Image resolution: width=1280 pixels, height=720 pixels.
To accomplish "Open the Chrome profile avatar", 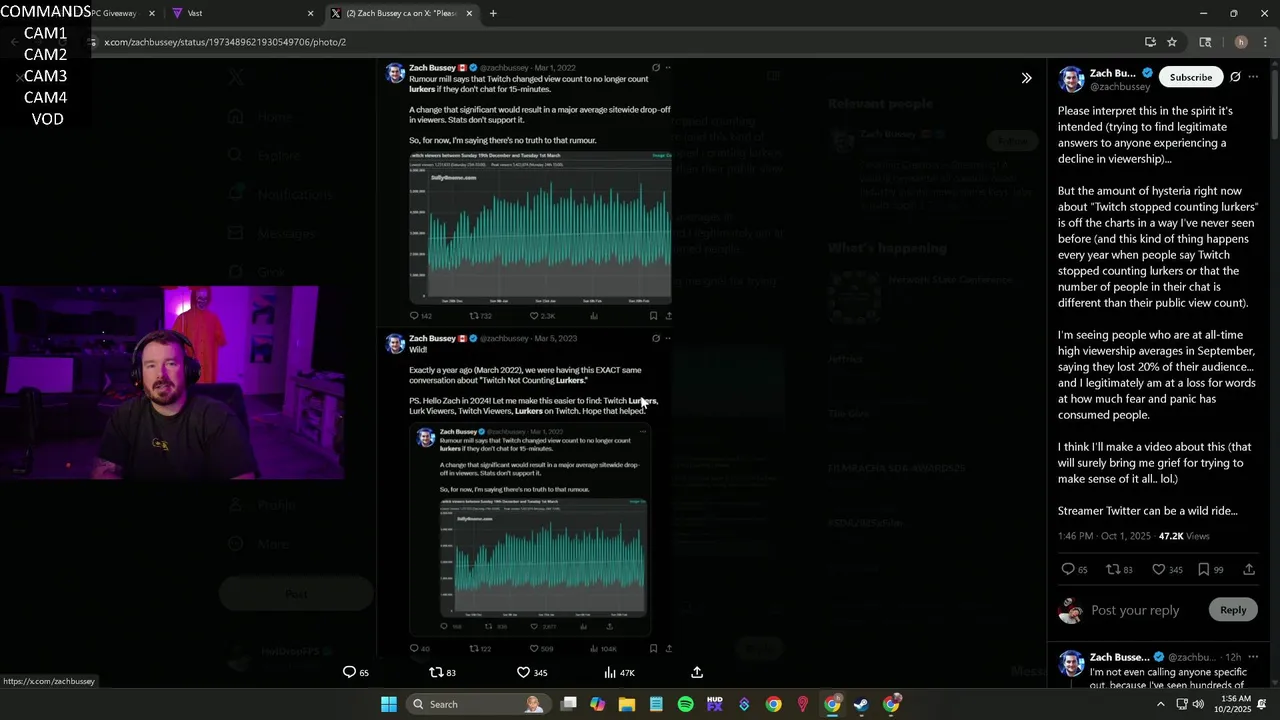I will (1241, 42).
